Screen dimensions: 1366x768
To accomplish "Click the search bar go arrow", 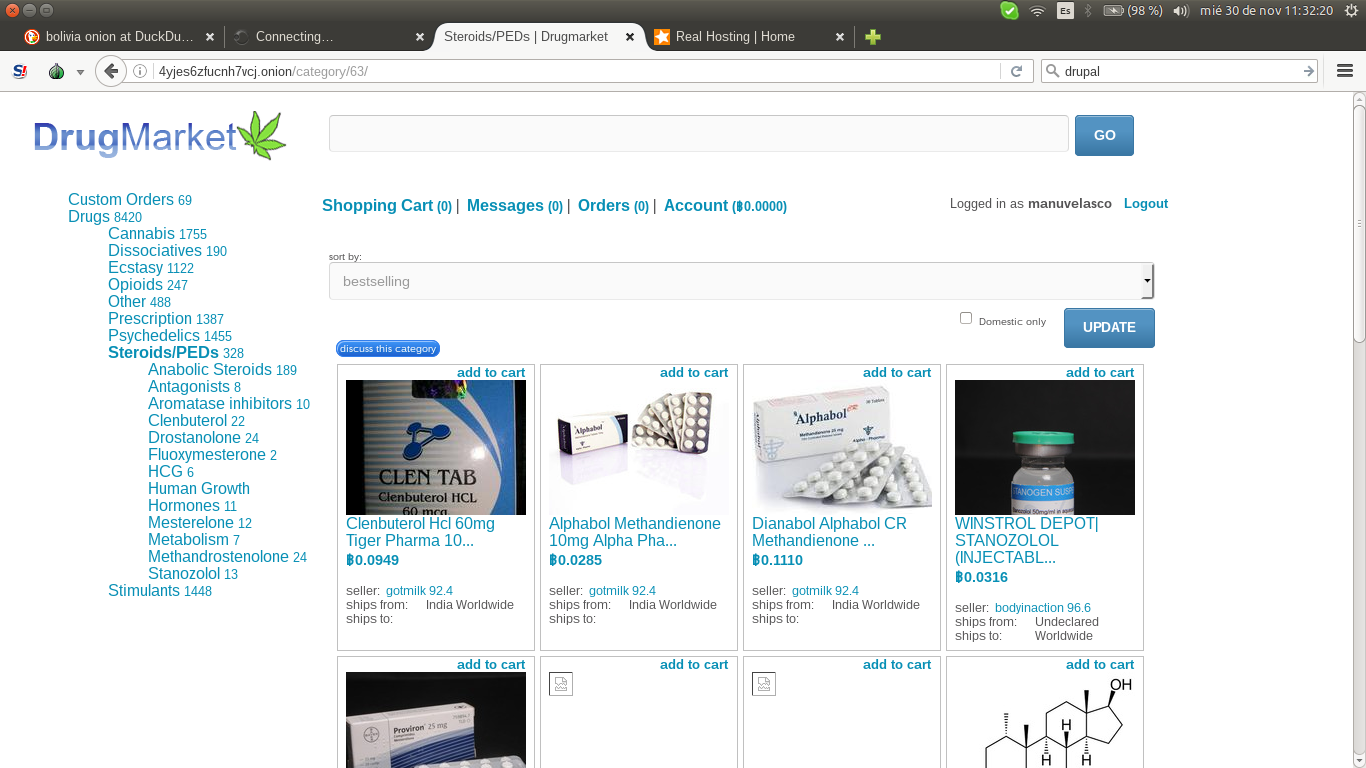I will tap(1308, 71).
